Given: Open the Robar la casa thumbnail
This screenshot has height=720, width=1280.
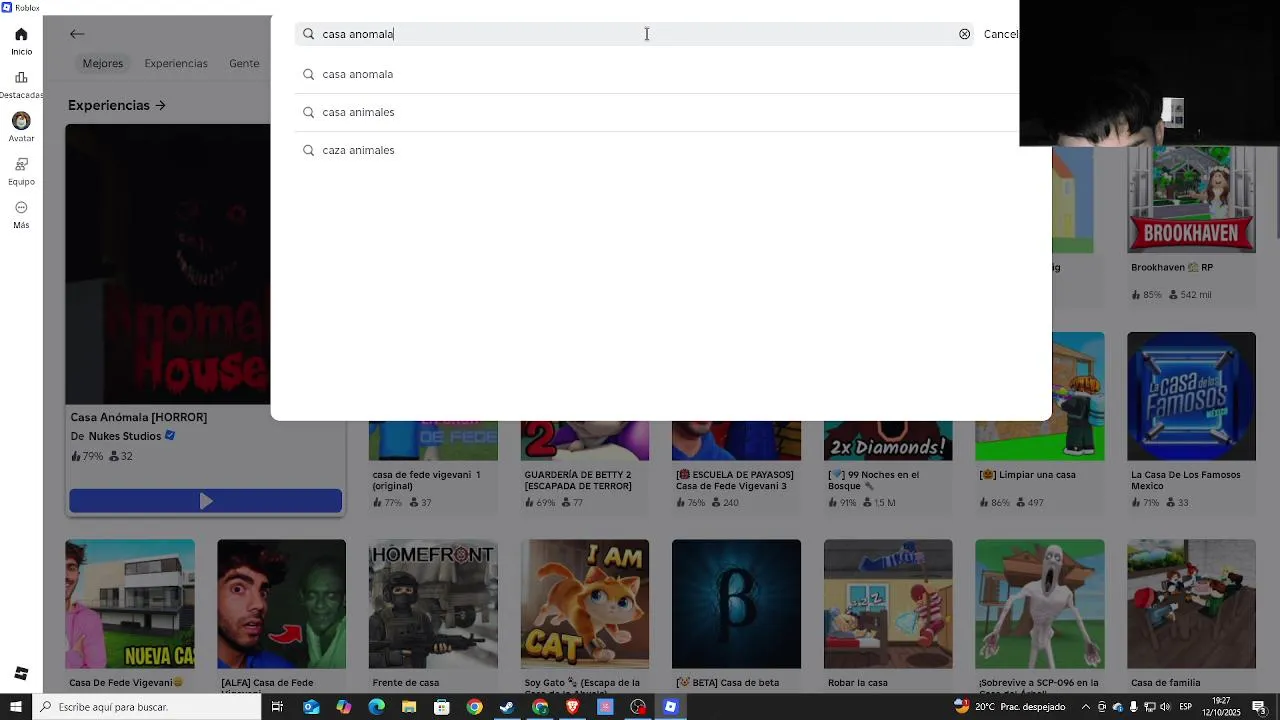Looking at the screenshot, I should point(888,604).
